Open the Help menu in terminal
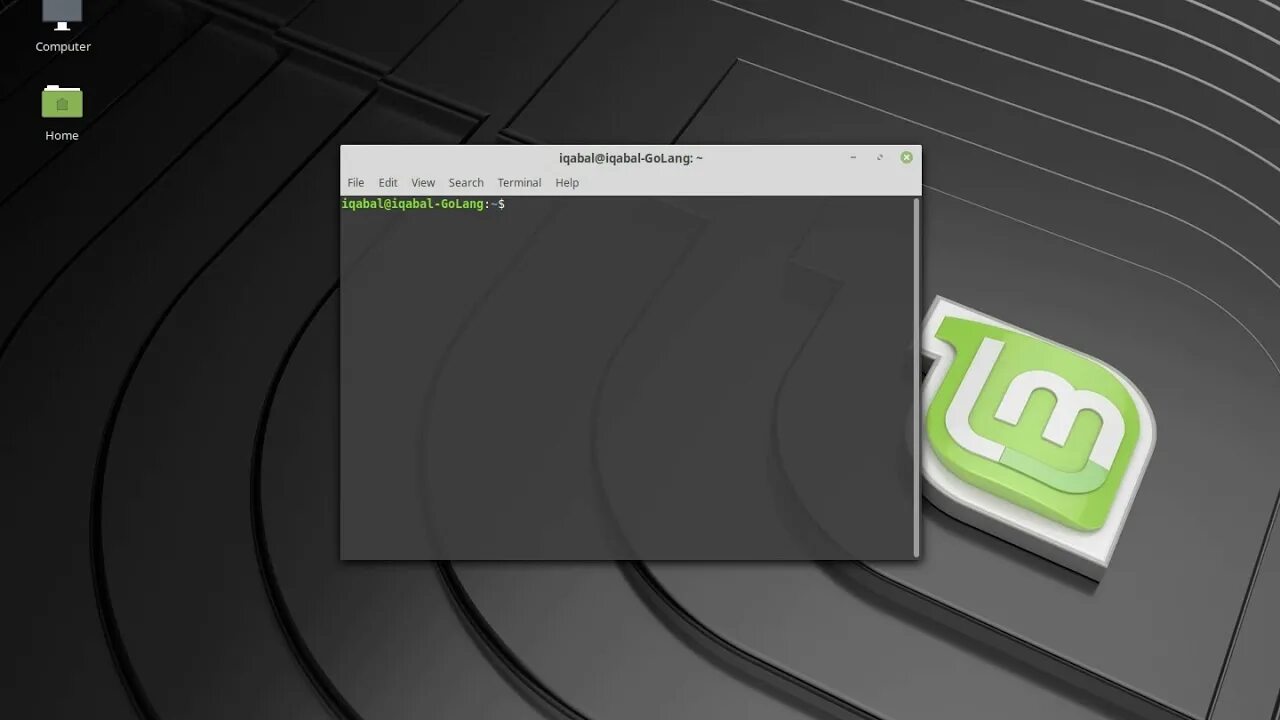Image resolution: width=1280 pixels, height=720 pixels. click(567, 183)
